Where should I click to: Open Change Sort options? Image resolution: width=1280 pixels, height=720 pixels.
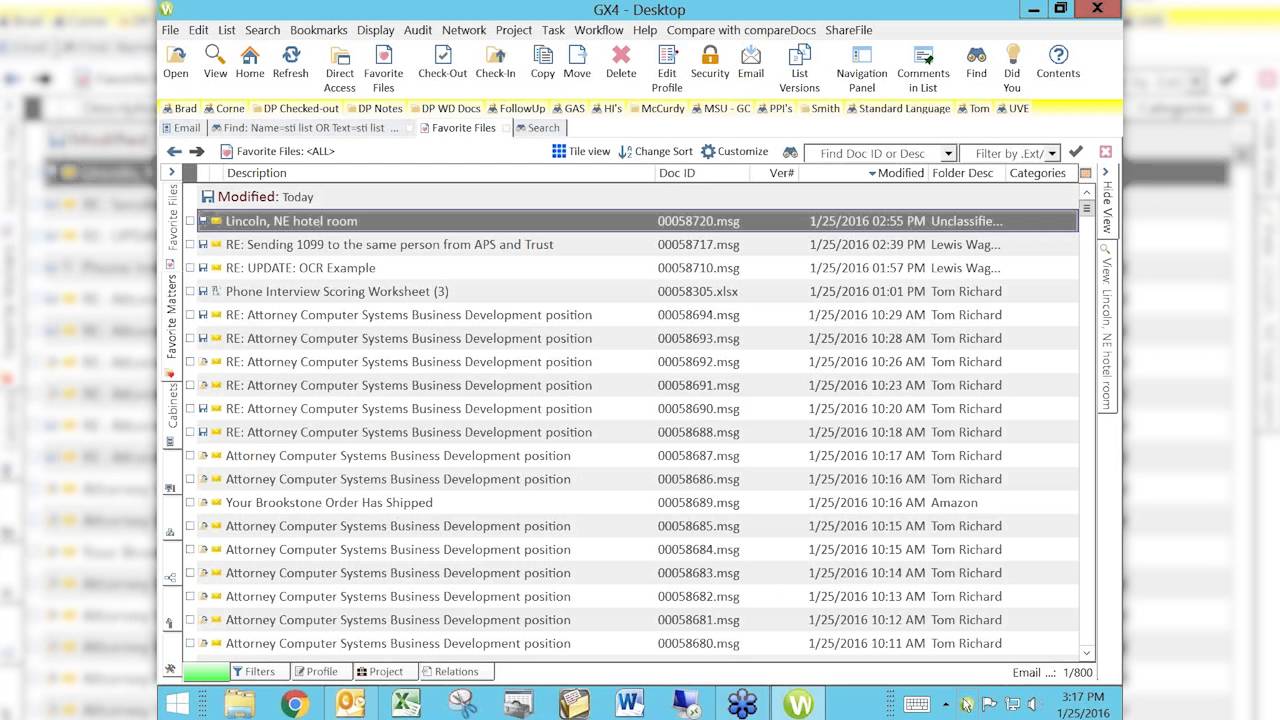pos(656,152)
